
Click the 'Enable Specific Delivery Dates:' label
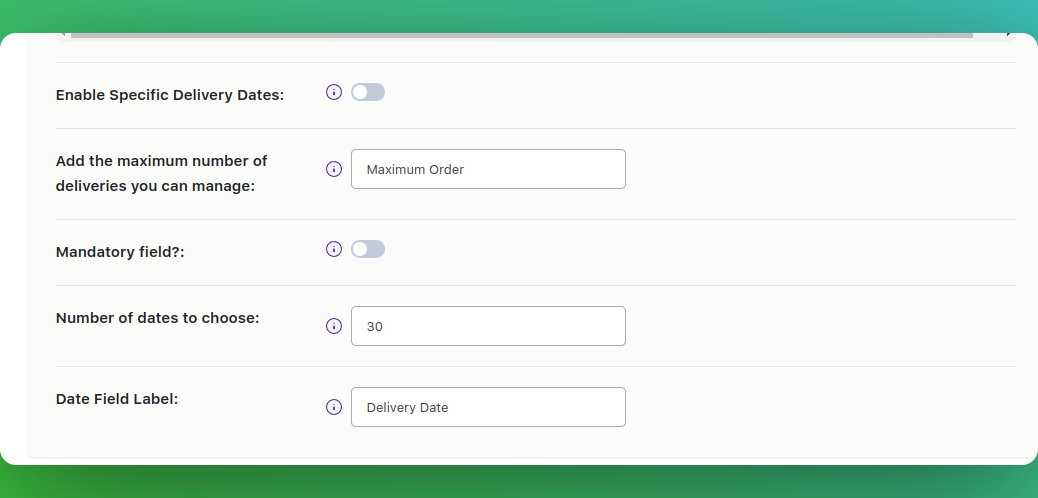click(x=169, y=95)
